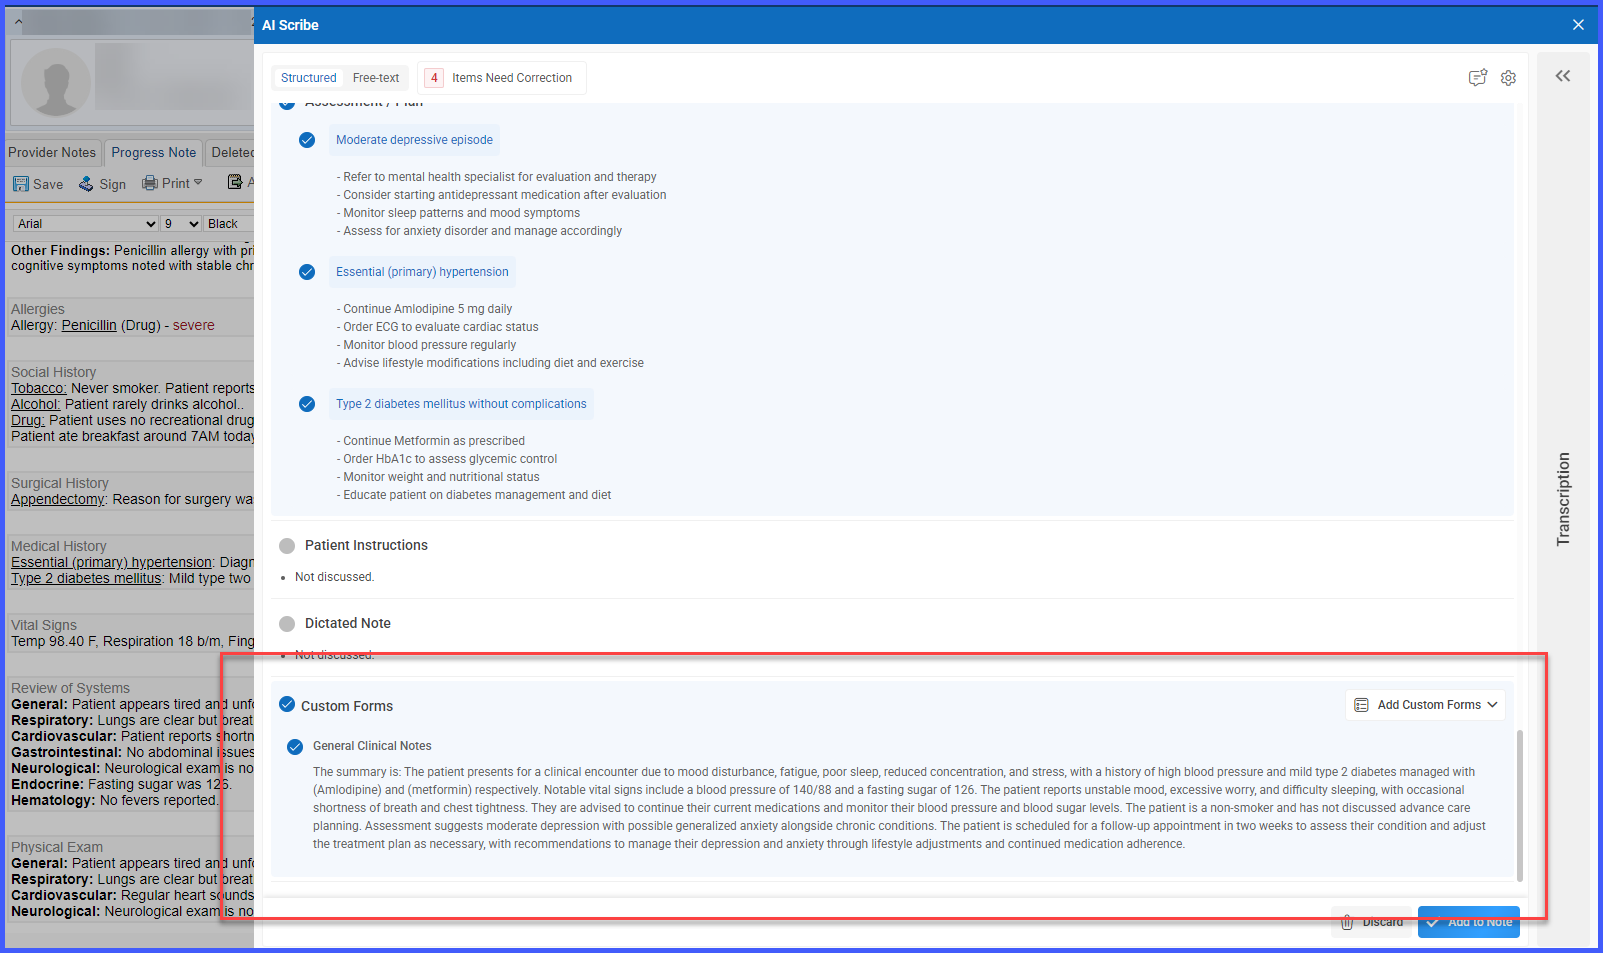Uncheck Moderate depressive episode diagnosis

click(307, 140)
